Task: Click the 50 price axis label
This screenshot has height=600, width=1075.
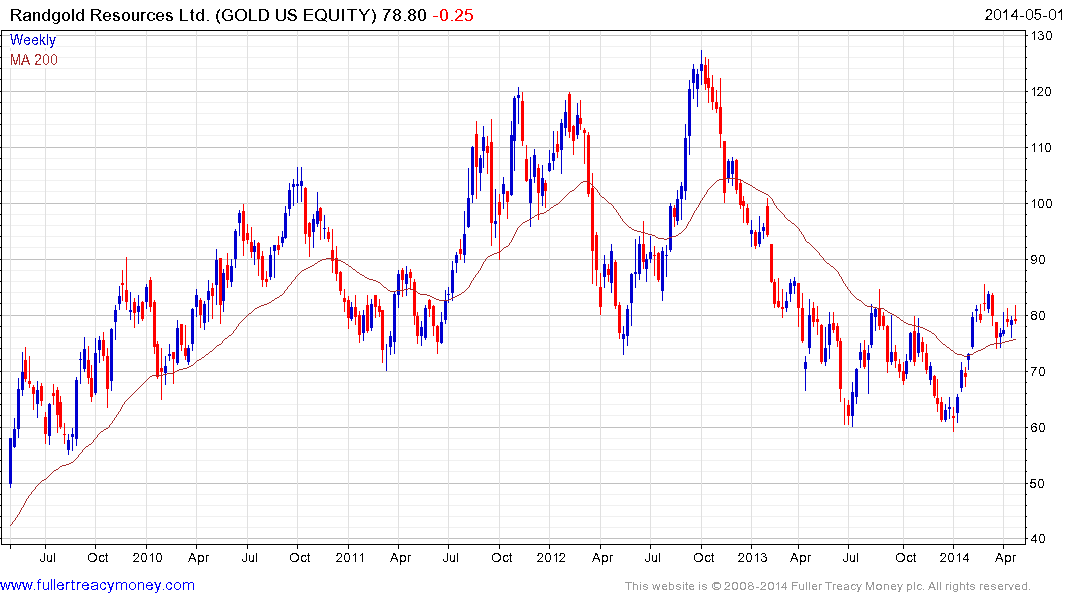Action: (x=1038, y=484)
